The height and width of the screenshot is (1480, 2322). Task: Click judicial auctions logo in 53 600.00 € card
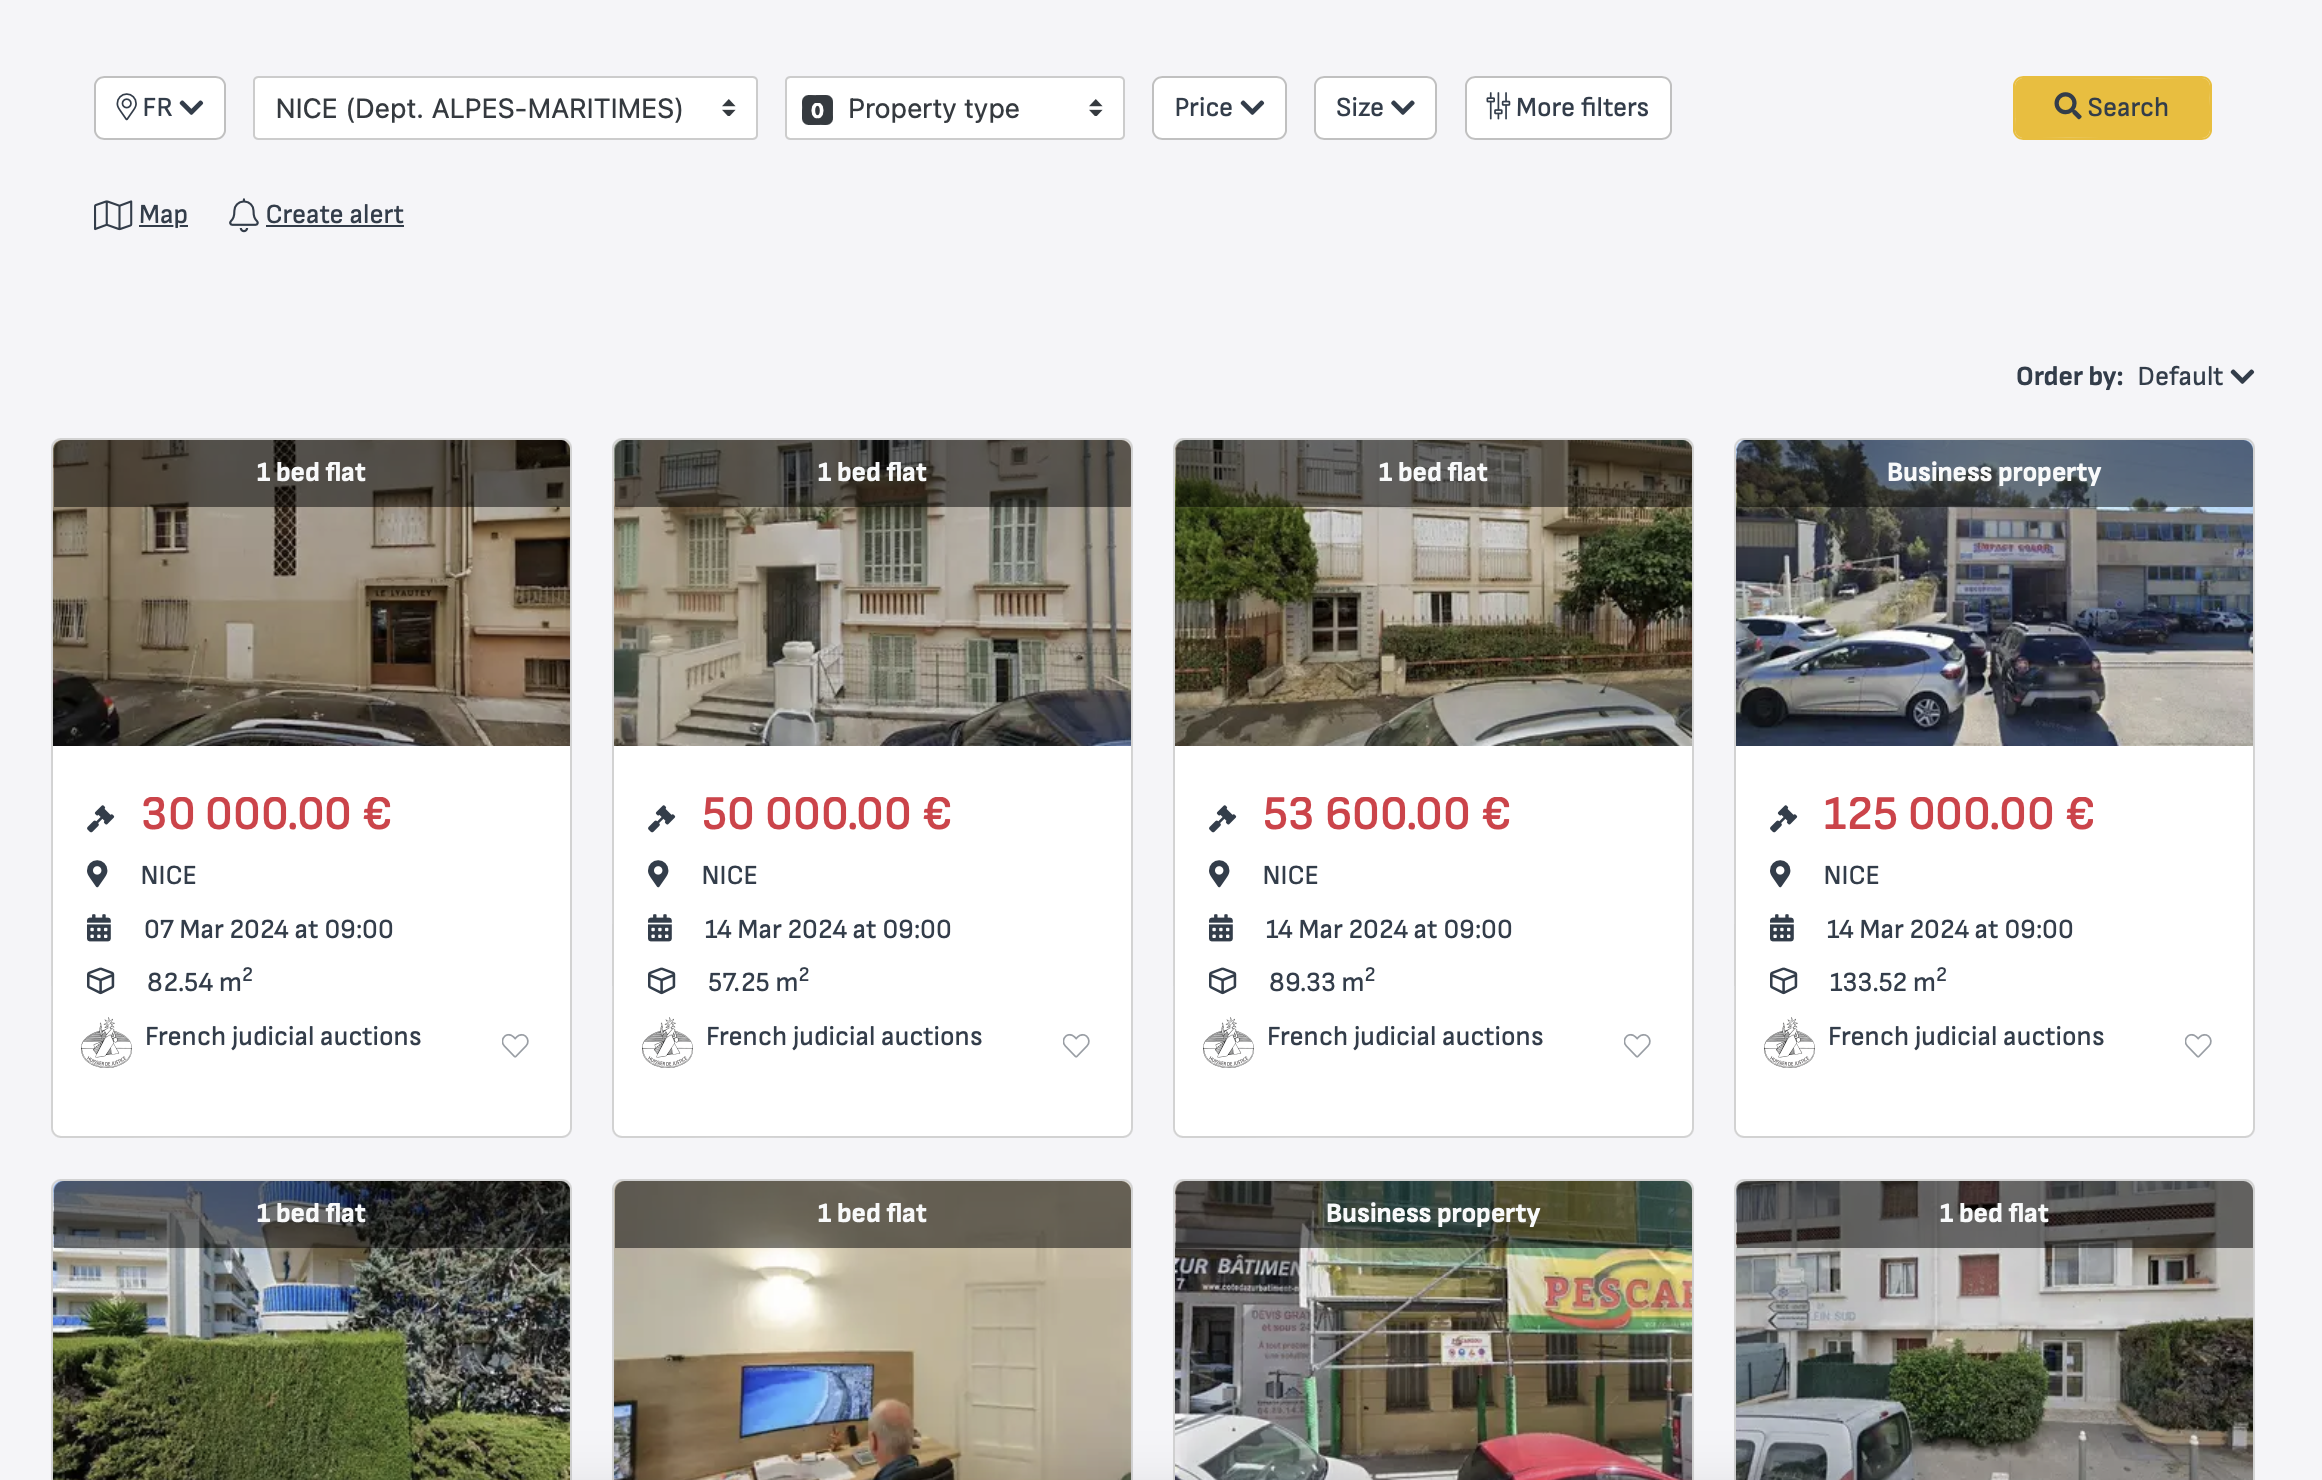[x=1228, y=1043]
